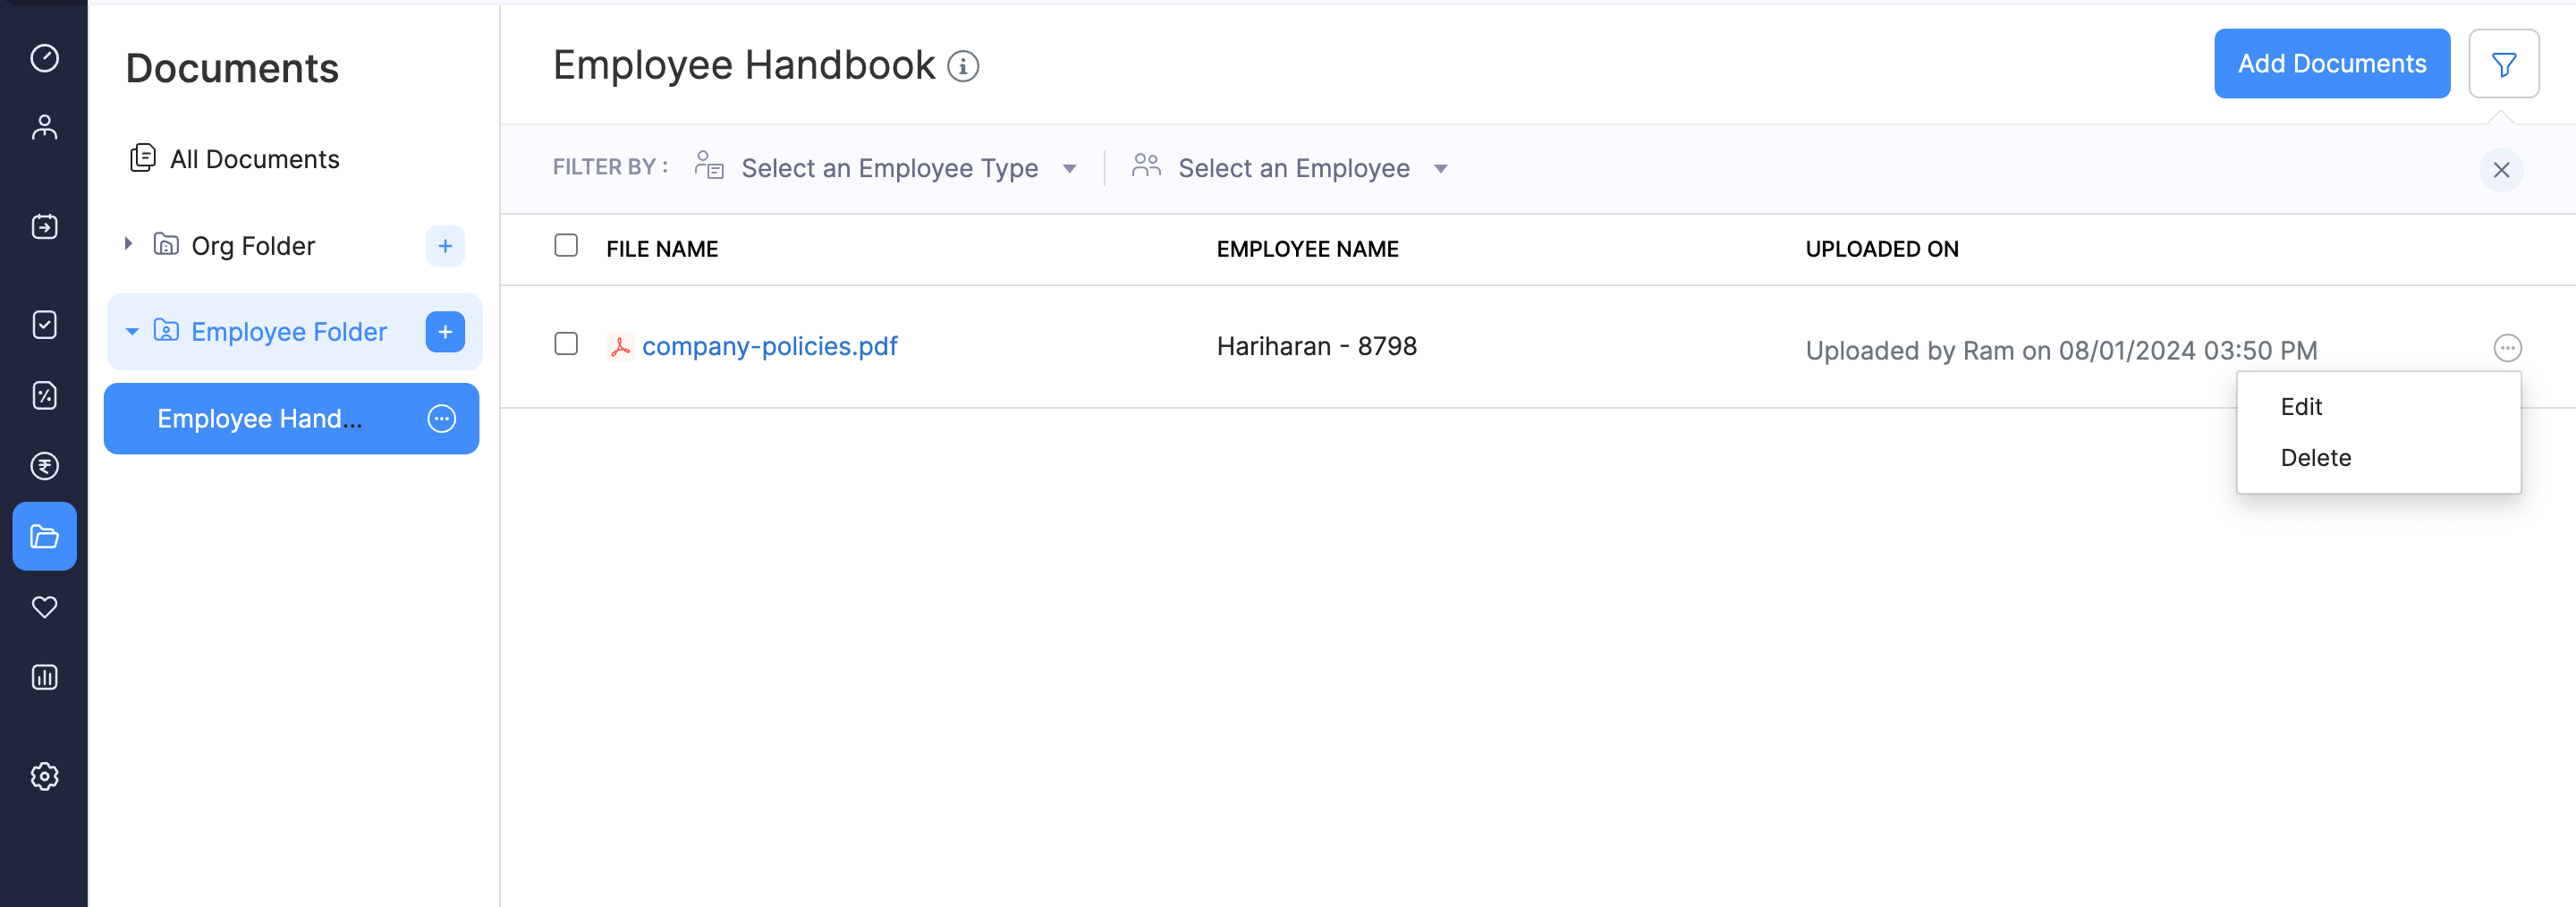Check the box for company-policies.pdf
This screenshot has width=2576, height=907.
click(x=566, y=344)
